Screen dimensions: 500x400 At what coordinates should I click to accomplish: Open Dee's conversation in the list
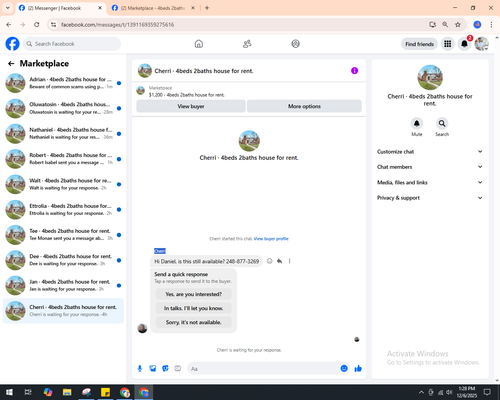(x=63, y=260)
